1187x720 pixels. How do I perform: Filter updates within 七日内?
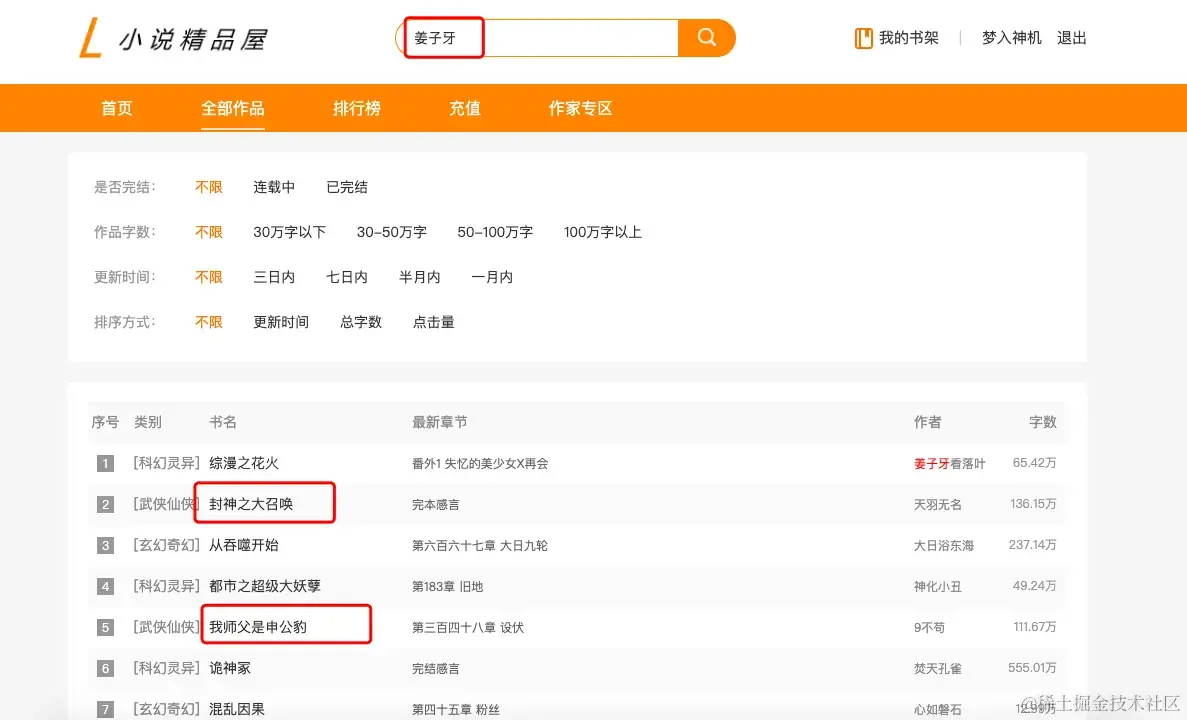[x=347, y=277]
